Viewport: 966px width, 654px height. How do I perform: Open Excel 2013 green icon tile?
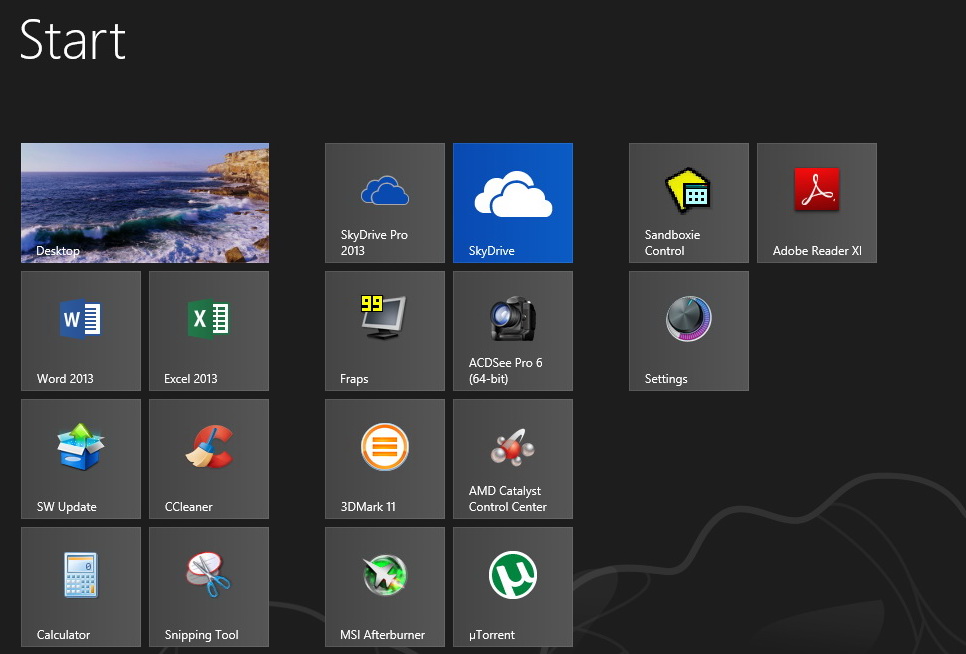click(209, 319)
